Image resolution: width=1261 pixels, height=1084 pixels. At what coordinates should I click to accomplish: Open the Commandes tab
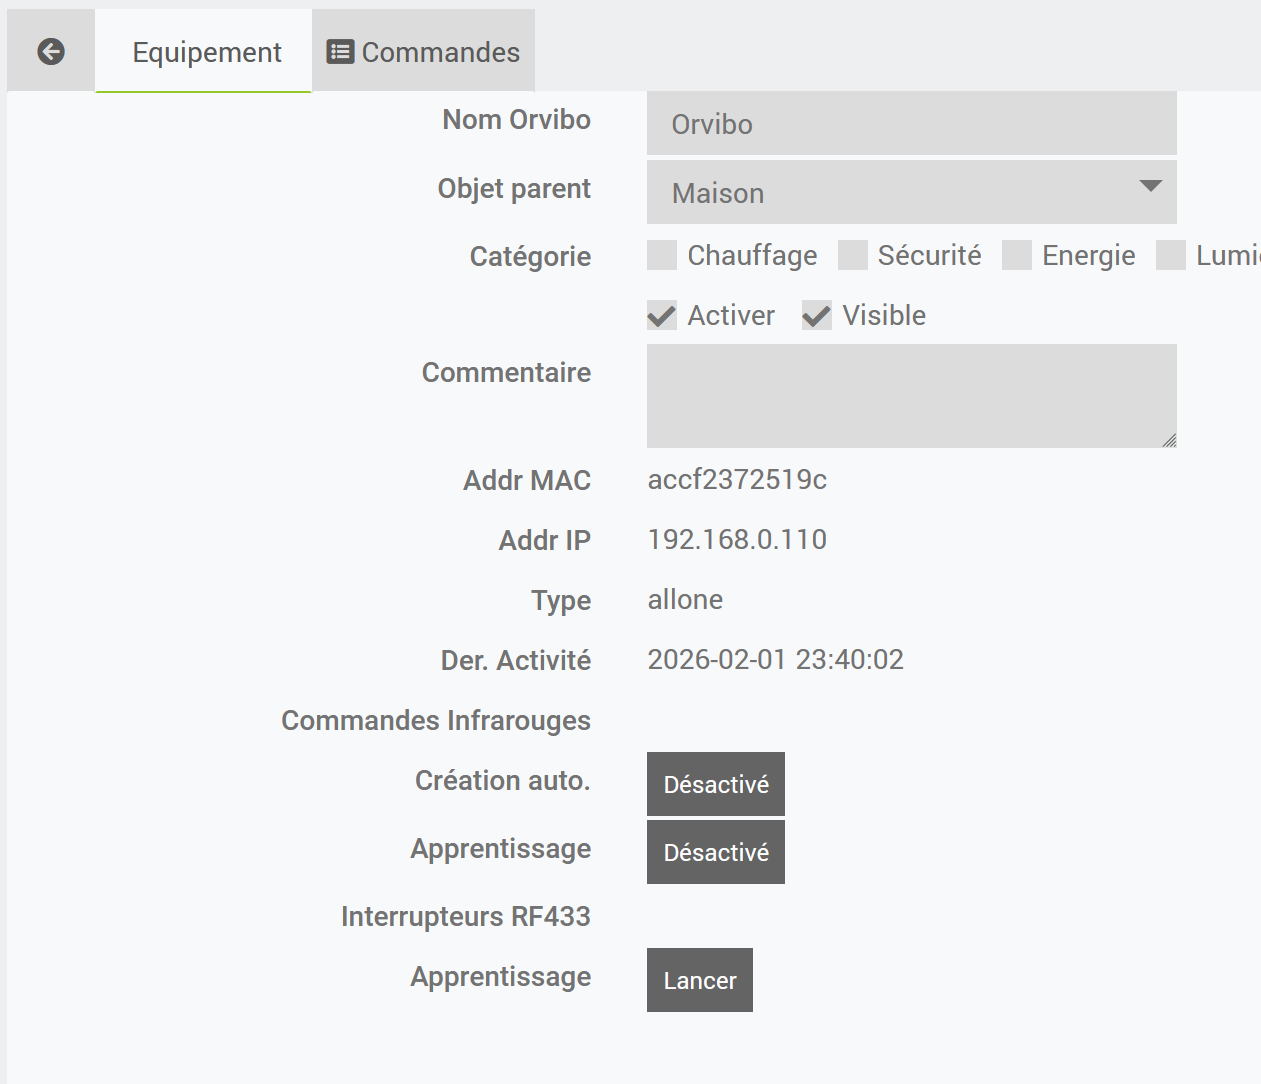(424, 52)
